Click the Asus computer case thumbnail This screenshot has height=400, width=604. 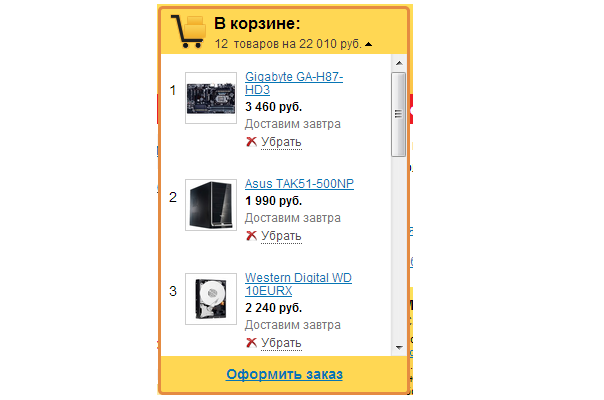[x=211, y=205]
